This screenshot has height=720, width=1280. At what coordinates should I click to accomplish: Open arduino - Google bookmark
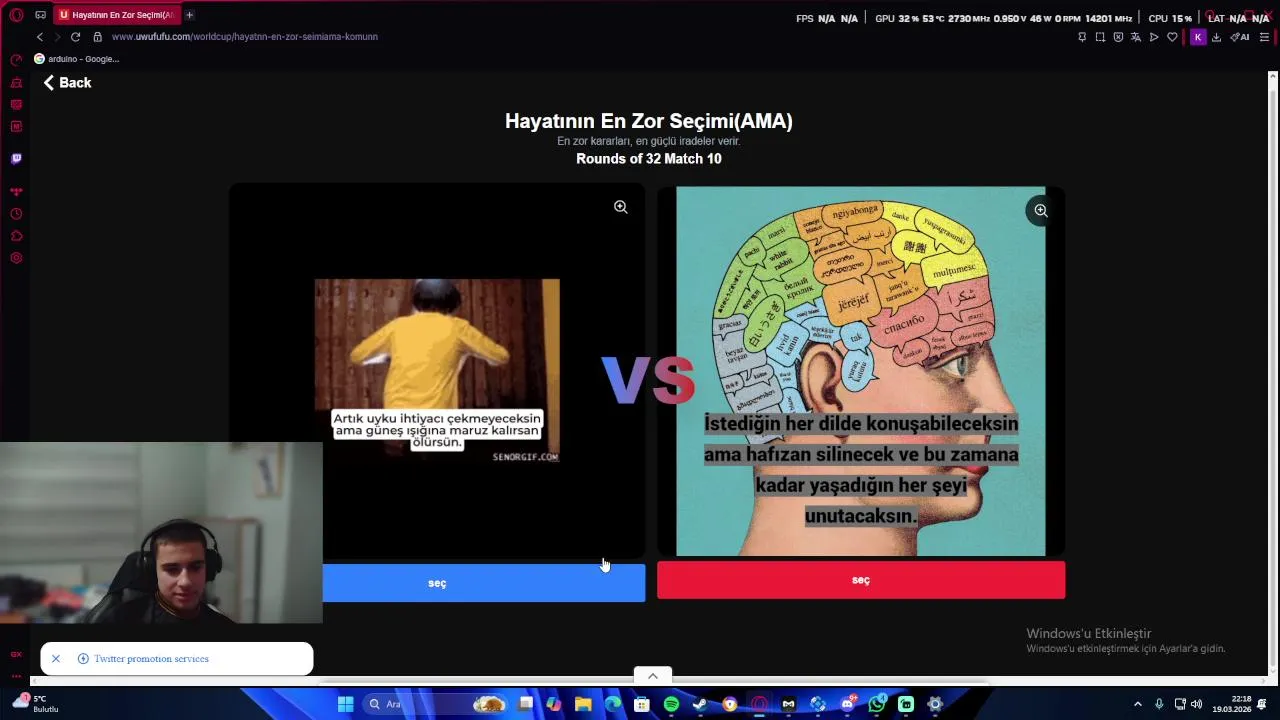[x=76, y=59]
